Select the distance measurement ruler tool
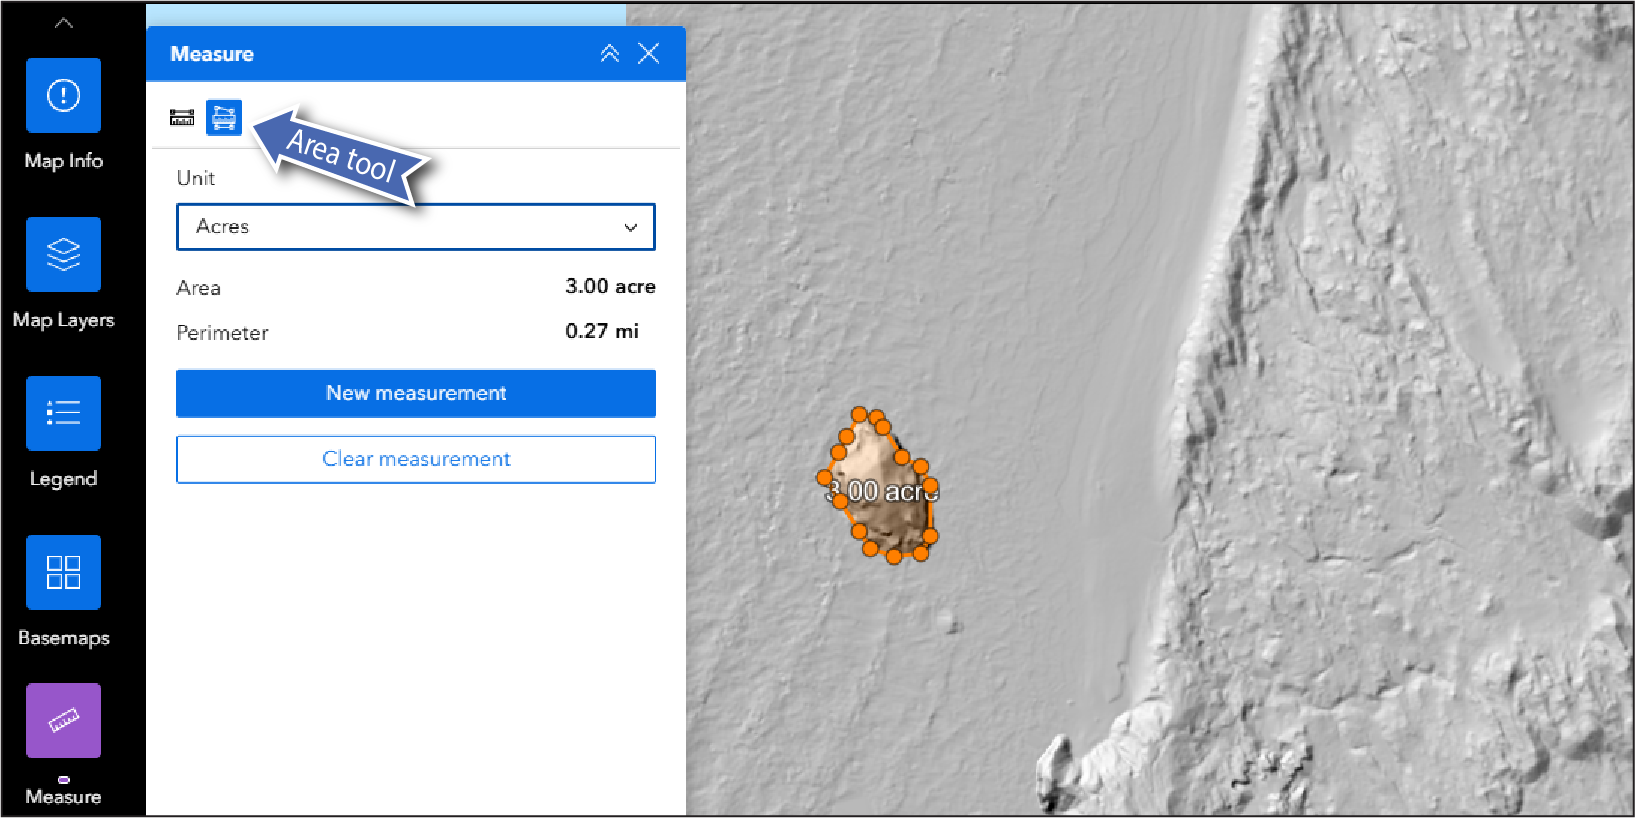1635x818 pixels. [182, 118]
